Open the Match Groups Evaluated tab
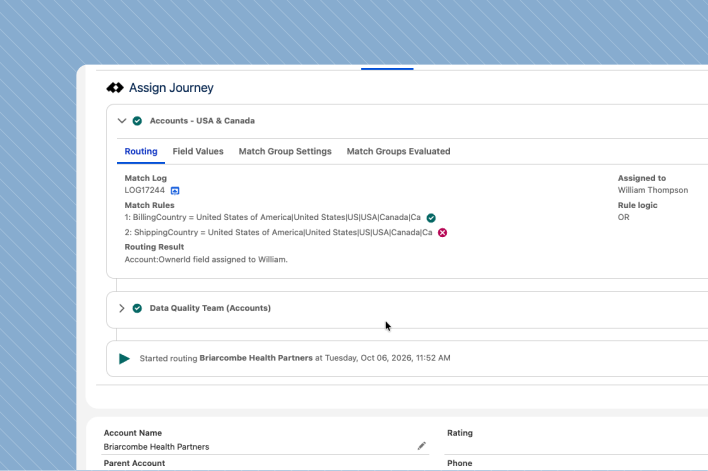The height and width of the screenshot is (471, 708). click(398, 151)
